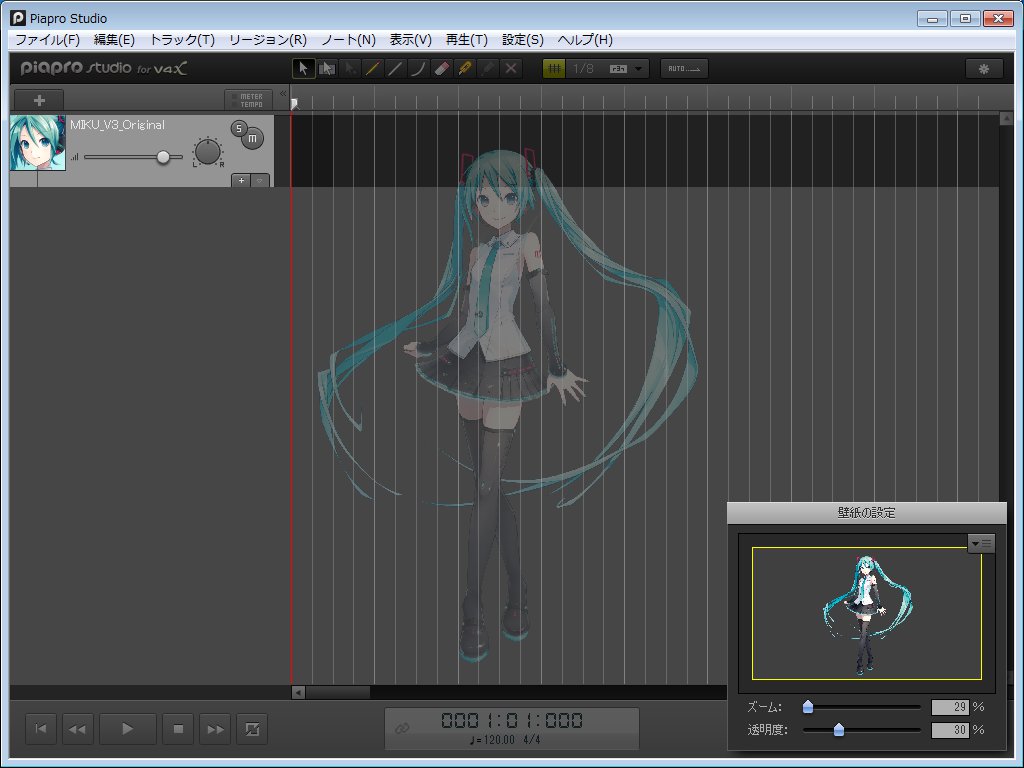Screen dimensions: 1024x768
Task: Click the dimmed glue tool icon
Action: point(488,69)
